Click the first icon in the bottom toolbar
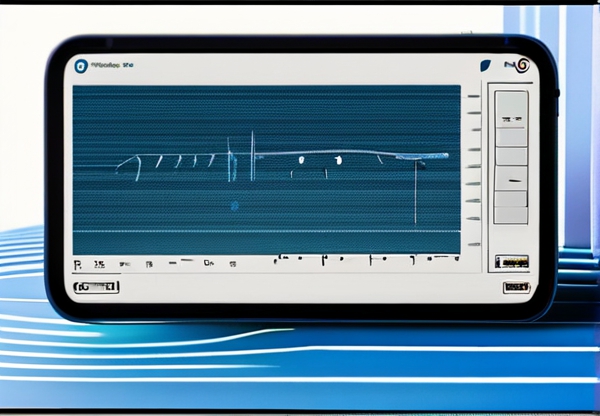 (78, 264)
